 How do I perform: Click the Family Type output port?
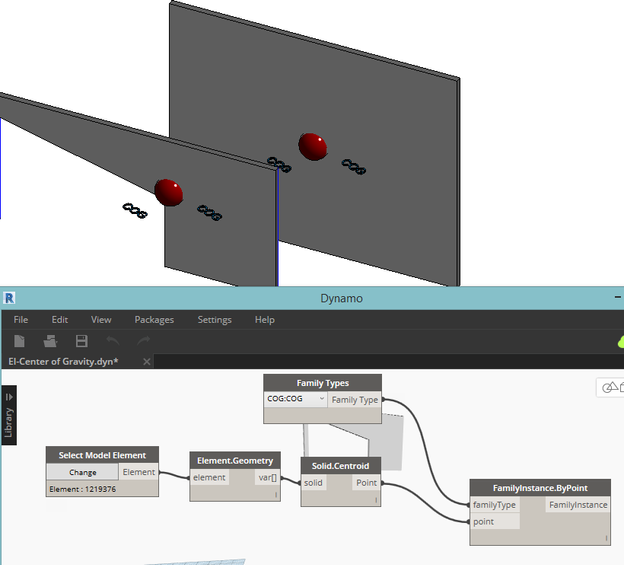coord(355,400)
